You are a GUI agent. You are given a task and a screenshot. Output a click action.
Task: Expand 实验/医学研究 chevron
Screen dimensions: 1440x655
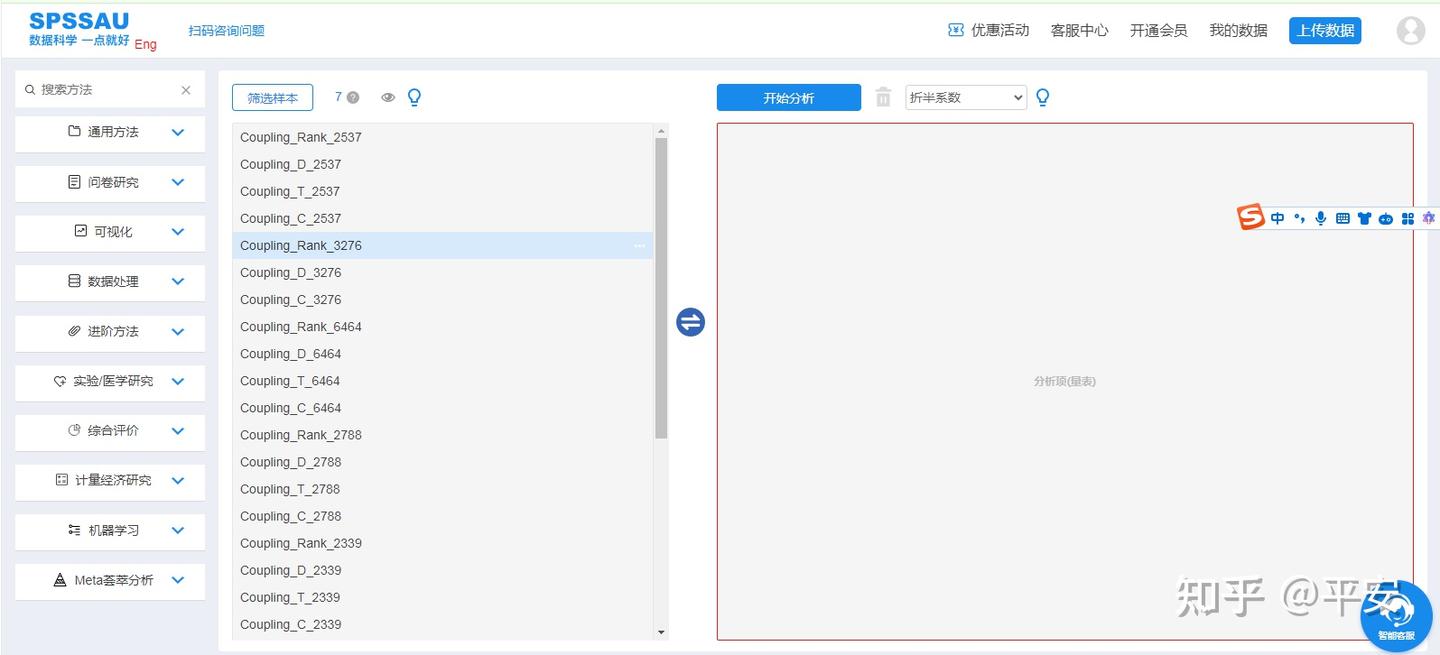coord(178,381)
